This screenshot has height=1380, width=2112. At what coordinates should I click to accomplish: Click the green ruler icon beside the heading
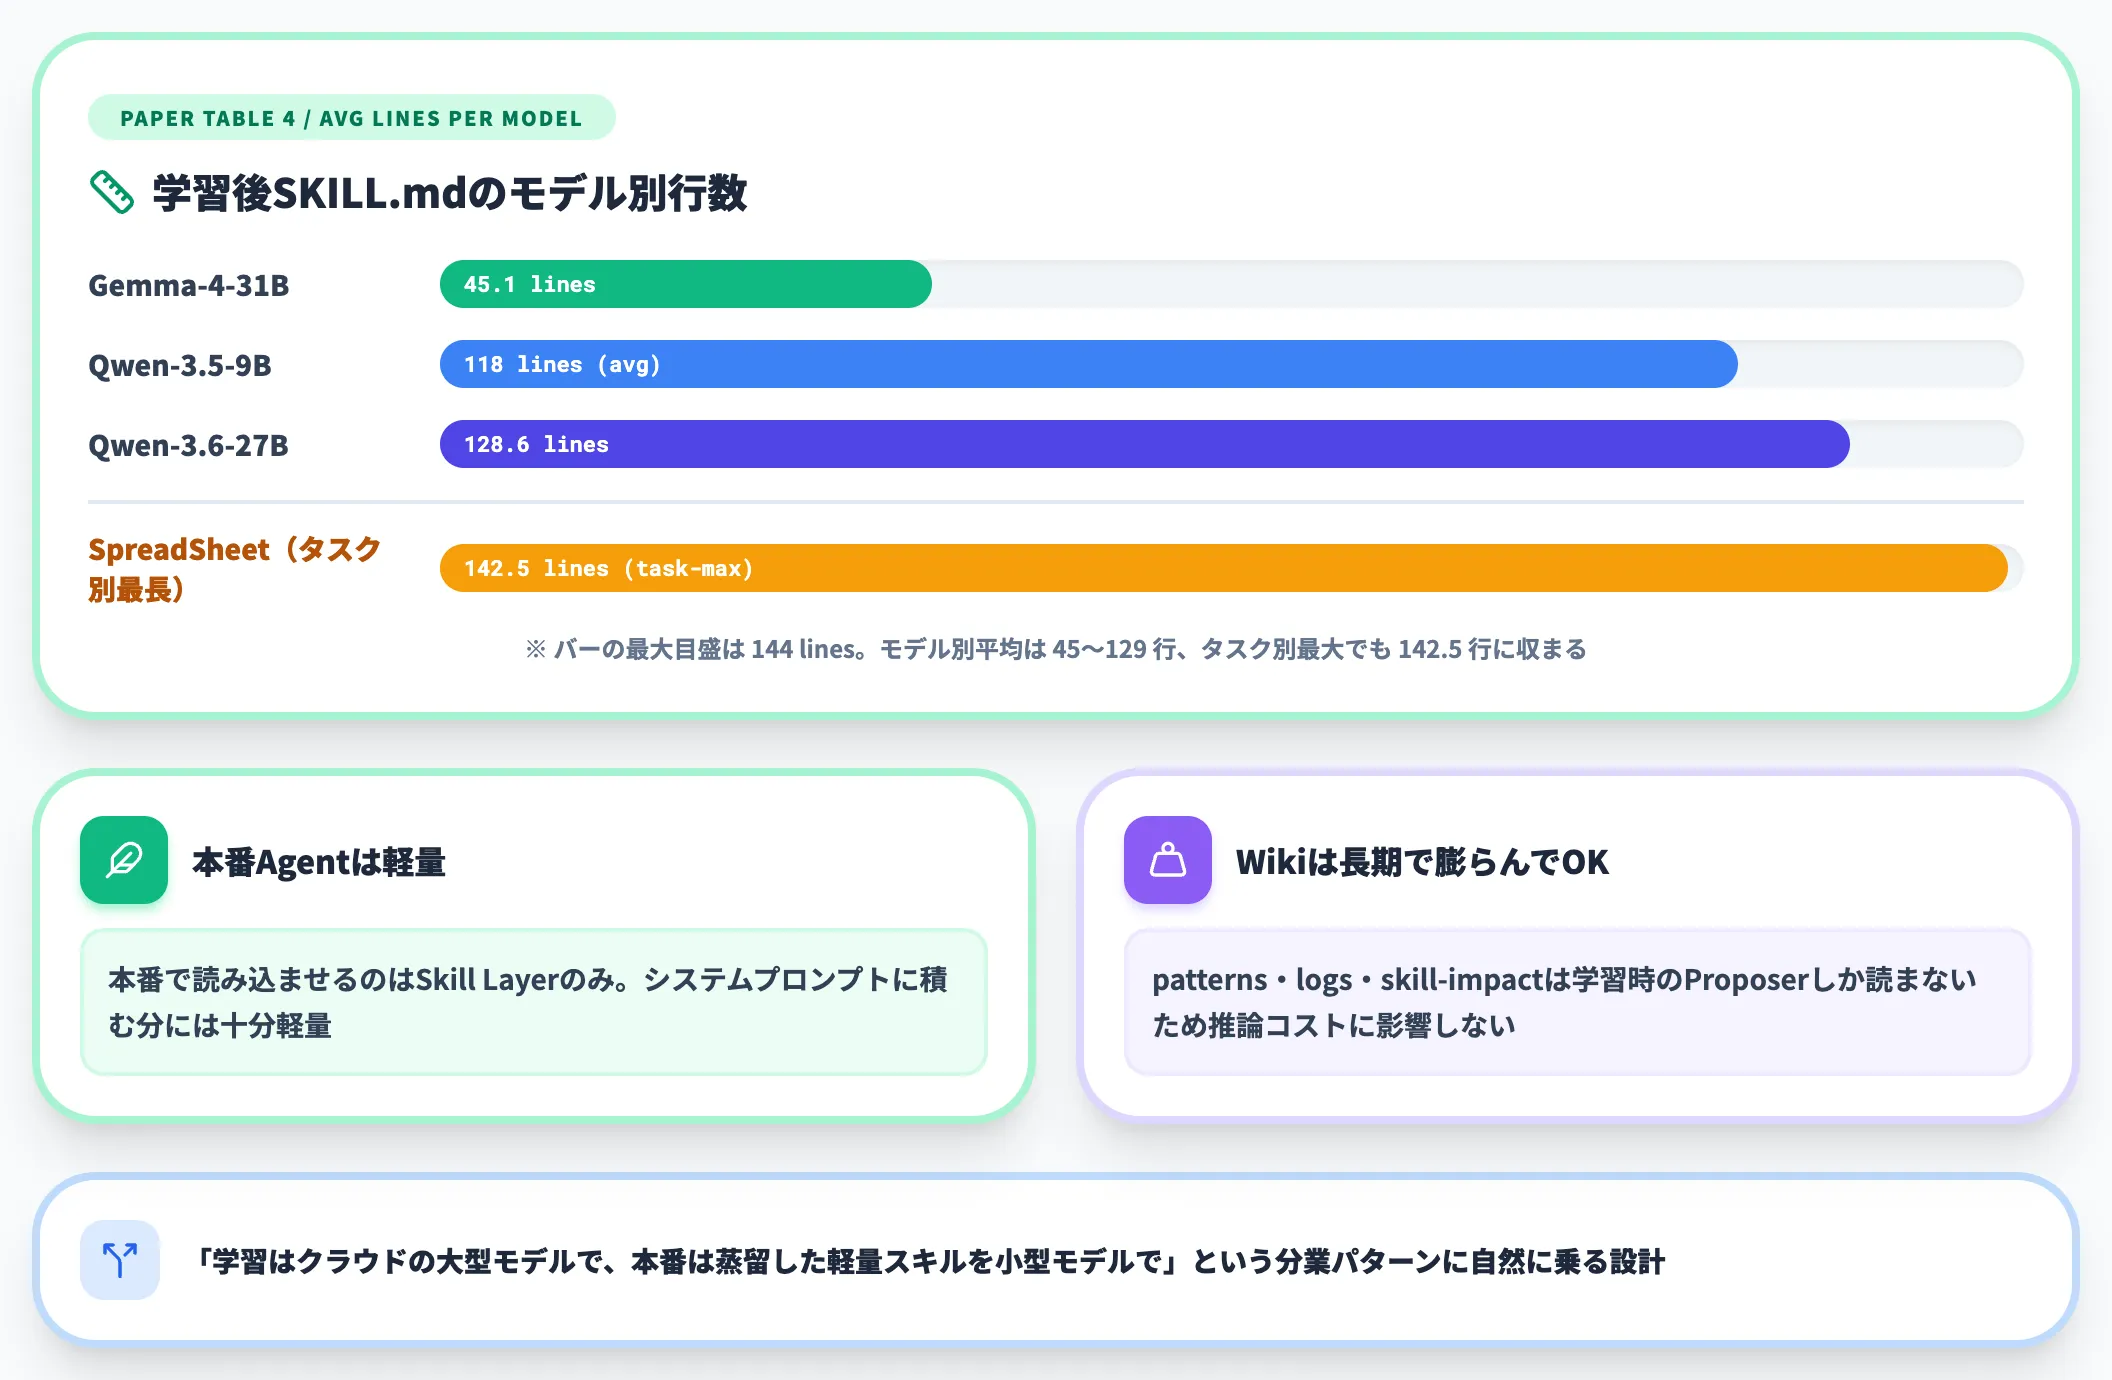[112, 192]
